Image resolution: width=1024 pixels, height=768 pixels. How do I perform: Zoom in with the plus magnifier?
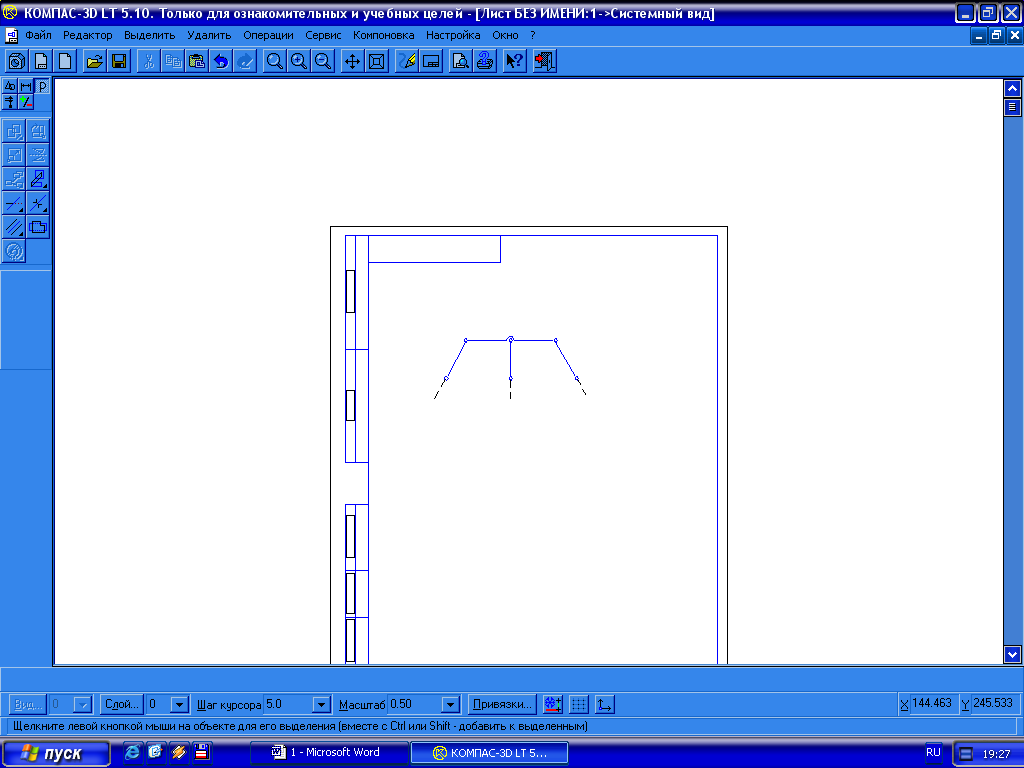click(x=299, y=61)
